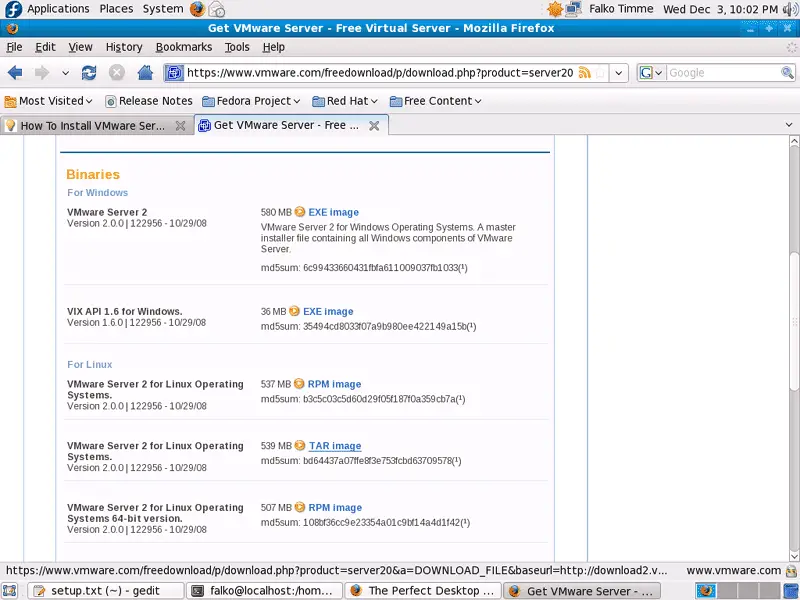Open the volume control icon

[x=790, y=9]
